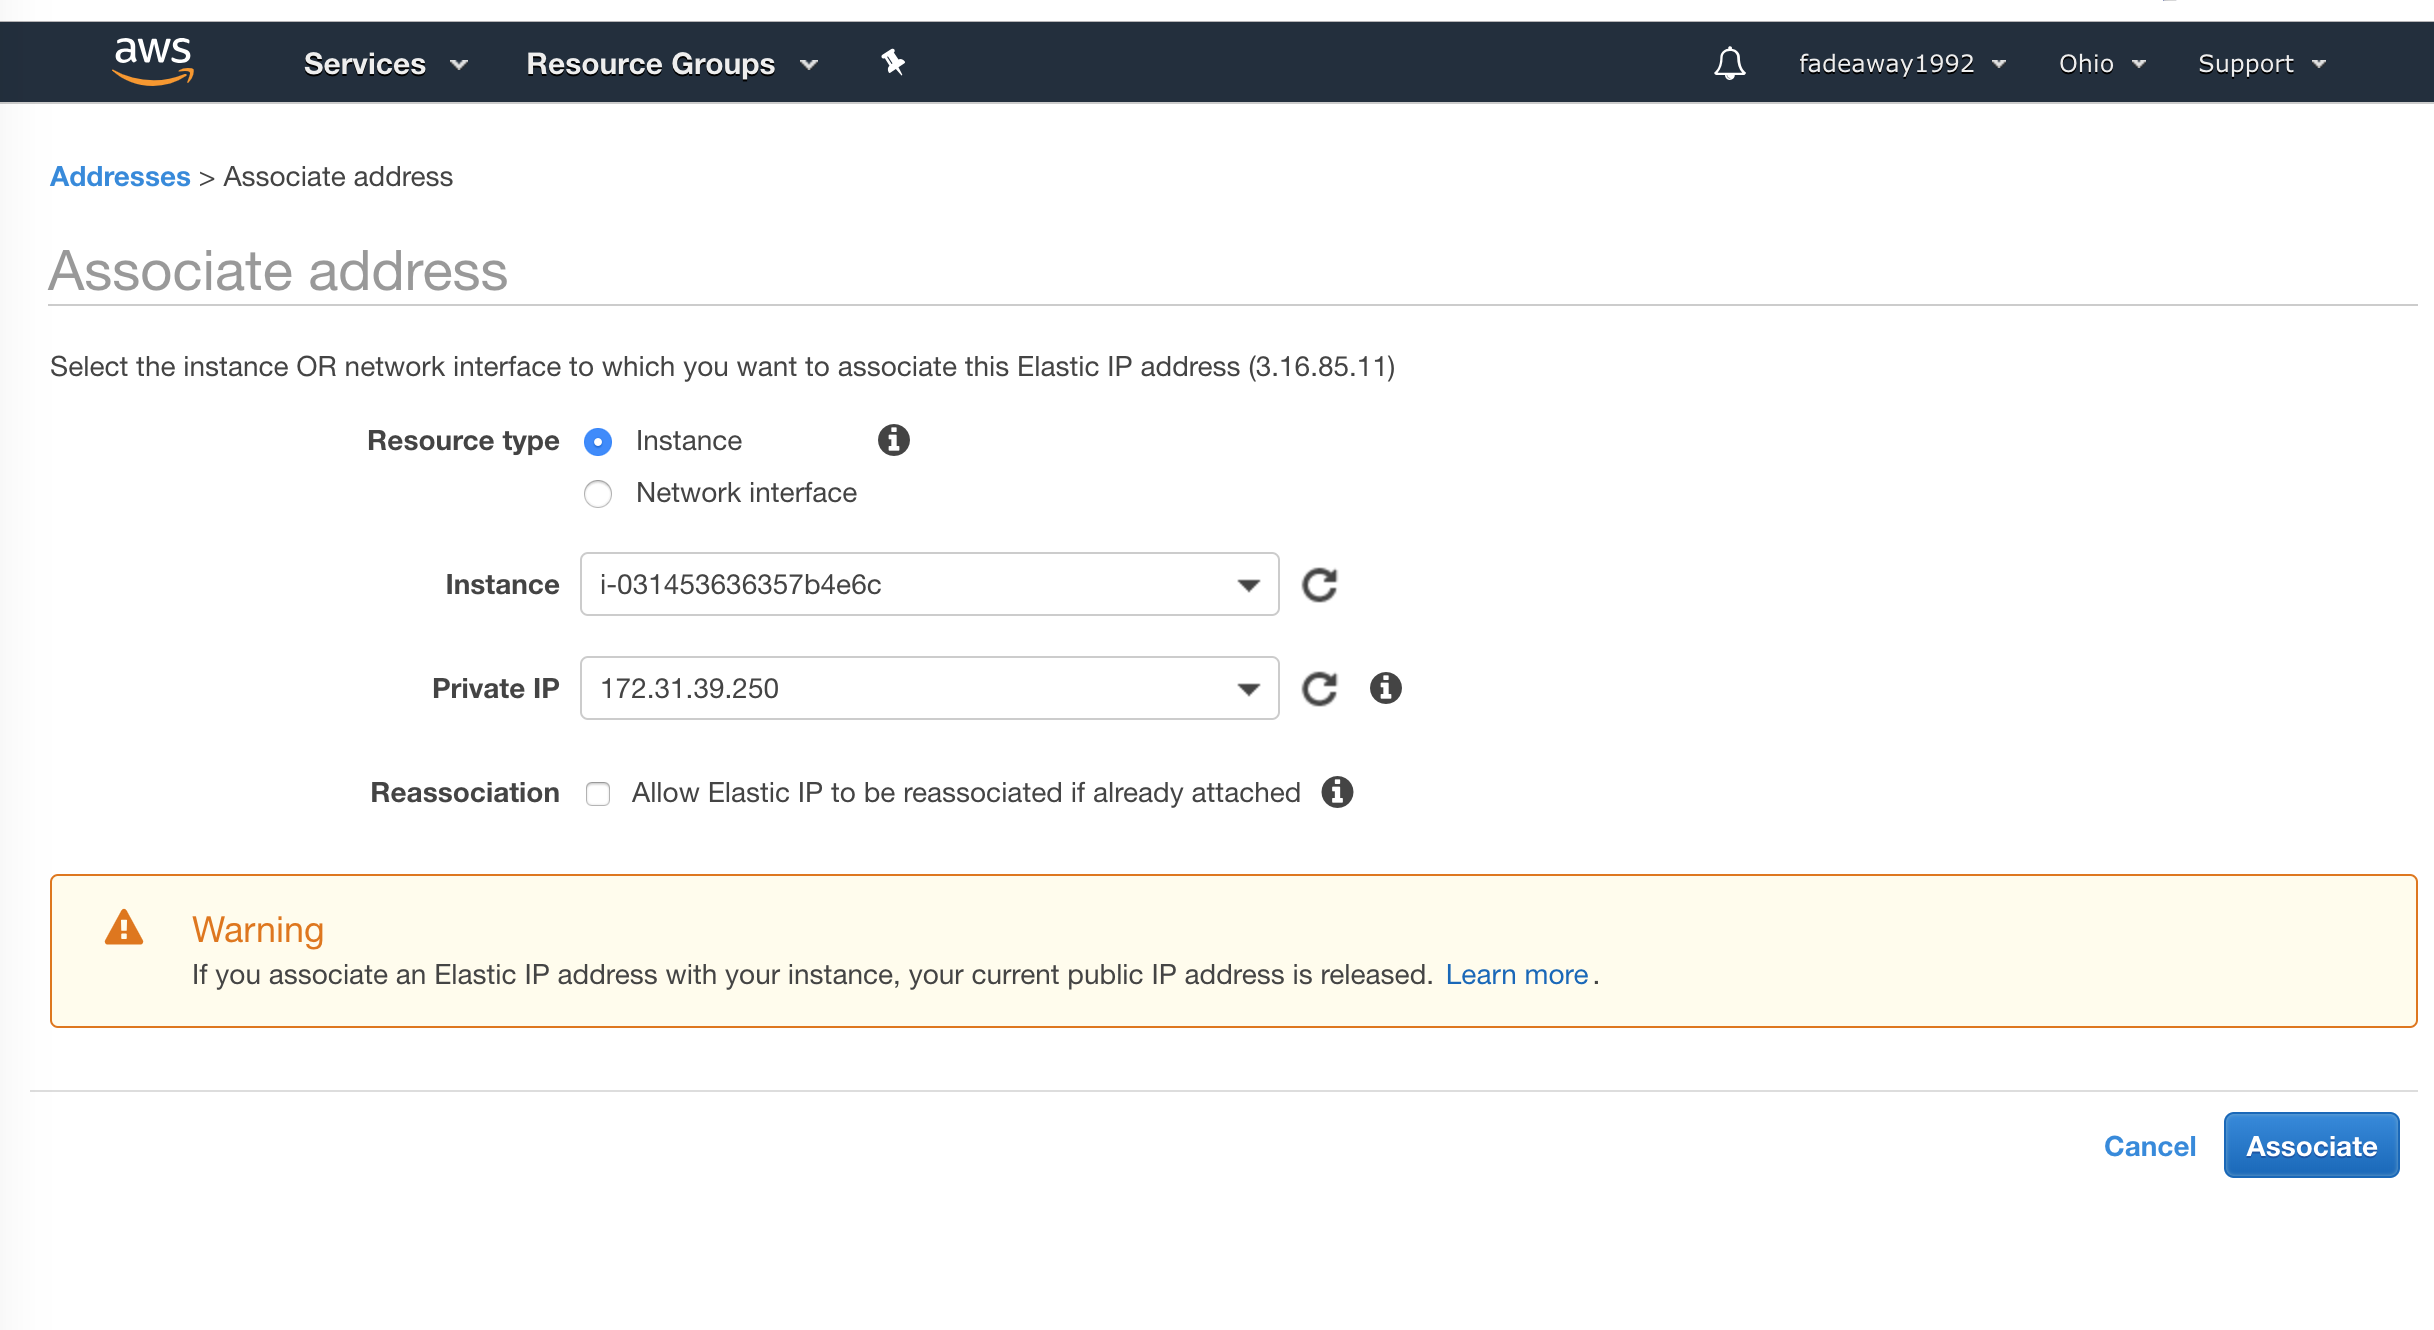The height and width of the screenshot is (1330, 2434).
Task: Enable Allow Elastic IP reassociation checkbox
Action: pos(598,794)
